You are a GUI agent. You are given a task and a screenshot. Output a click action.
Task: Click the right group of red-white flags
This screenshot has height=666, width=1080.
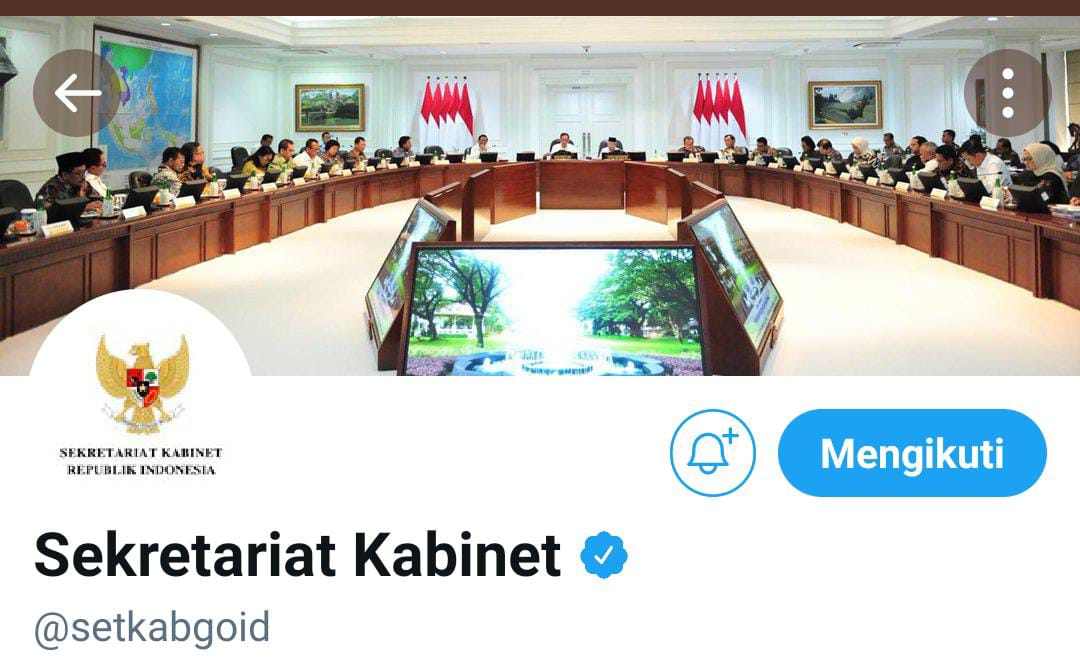click(719, 108)
